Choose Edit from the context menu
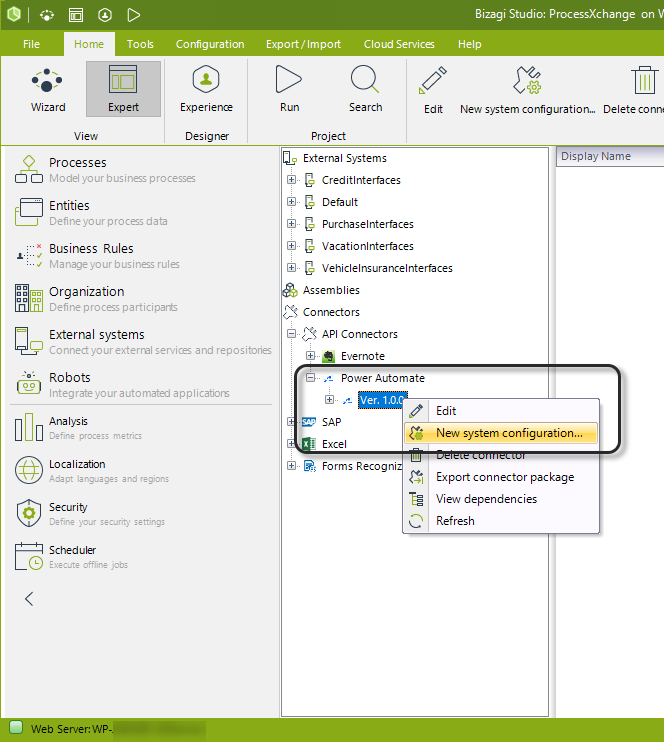This screenshot has height=742, width=664. [501, 411]
